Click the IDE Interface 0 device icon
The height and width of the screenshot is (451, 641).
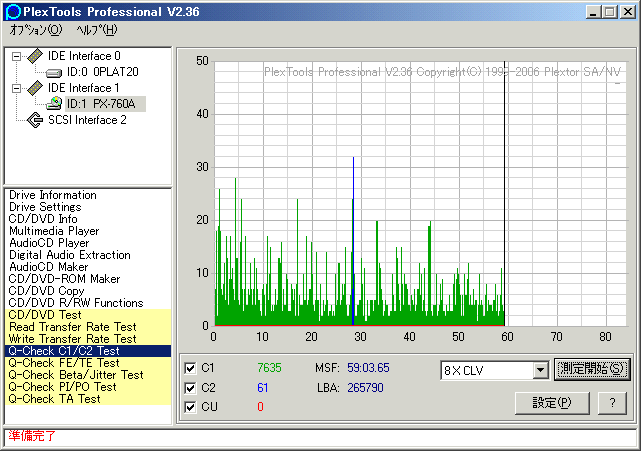click(34, 56)
